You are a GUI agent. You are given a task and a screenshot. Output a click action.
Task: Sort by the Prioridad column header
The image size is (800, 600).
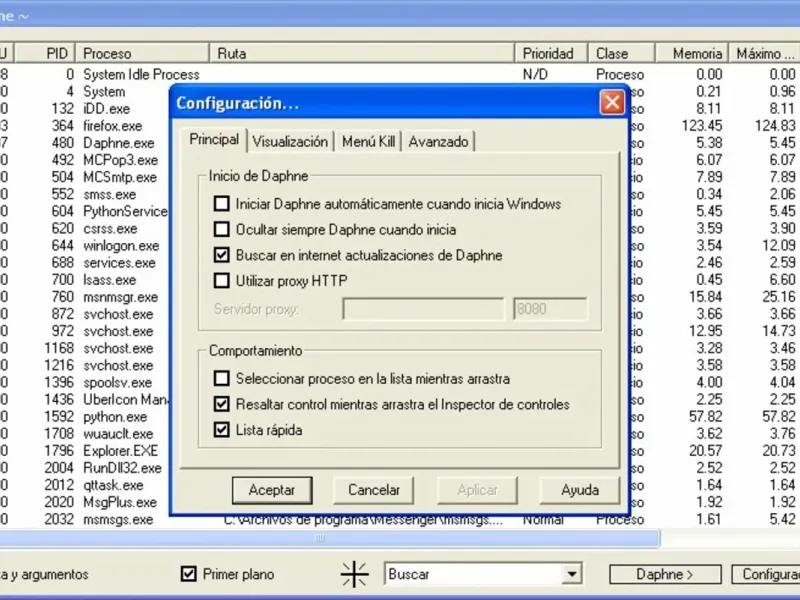pyautogui.click(x=551, y=53)
